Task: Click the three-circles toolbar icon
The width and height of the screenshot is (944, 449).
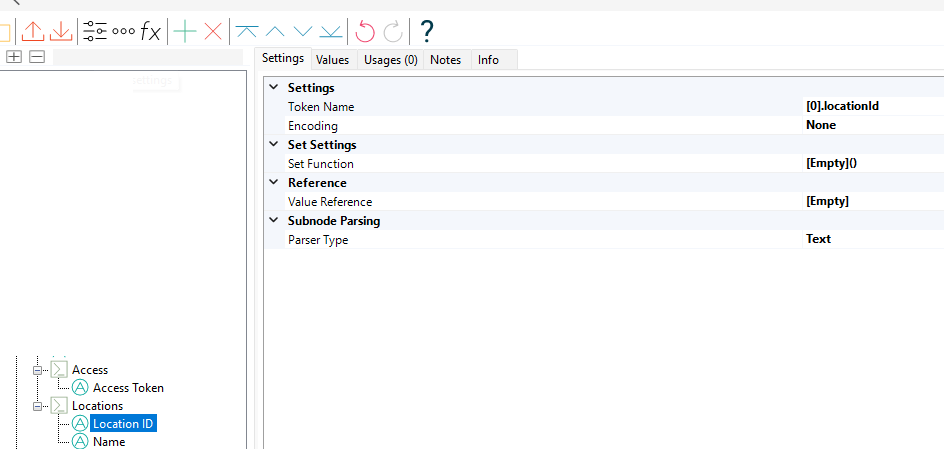Action: pos(123,31)
